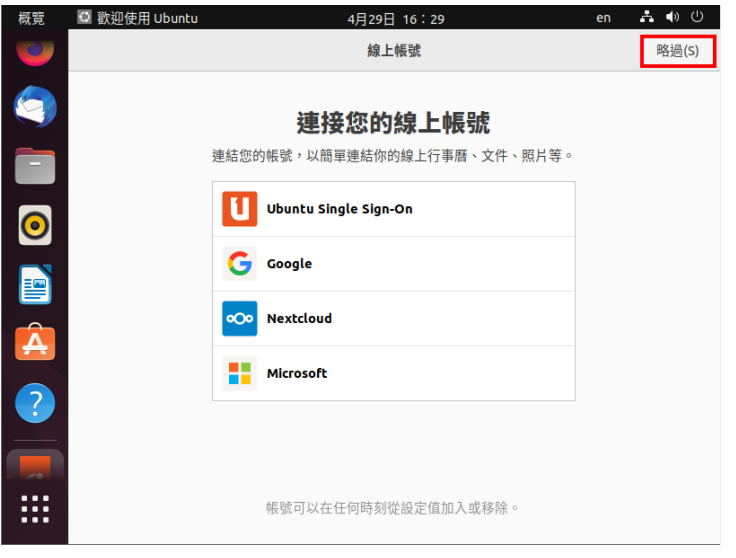Click the footer note 帳號可以在任何時刻從設定值加入或移除
736x558 pixels.
(393, 508)
